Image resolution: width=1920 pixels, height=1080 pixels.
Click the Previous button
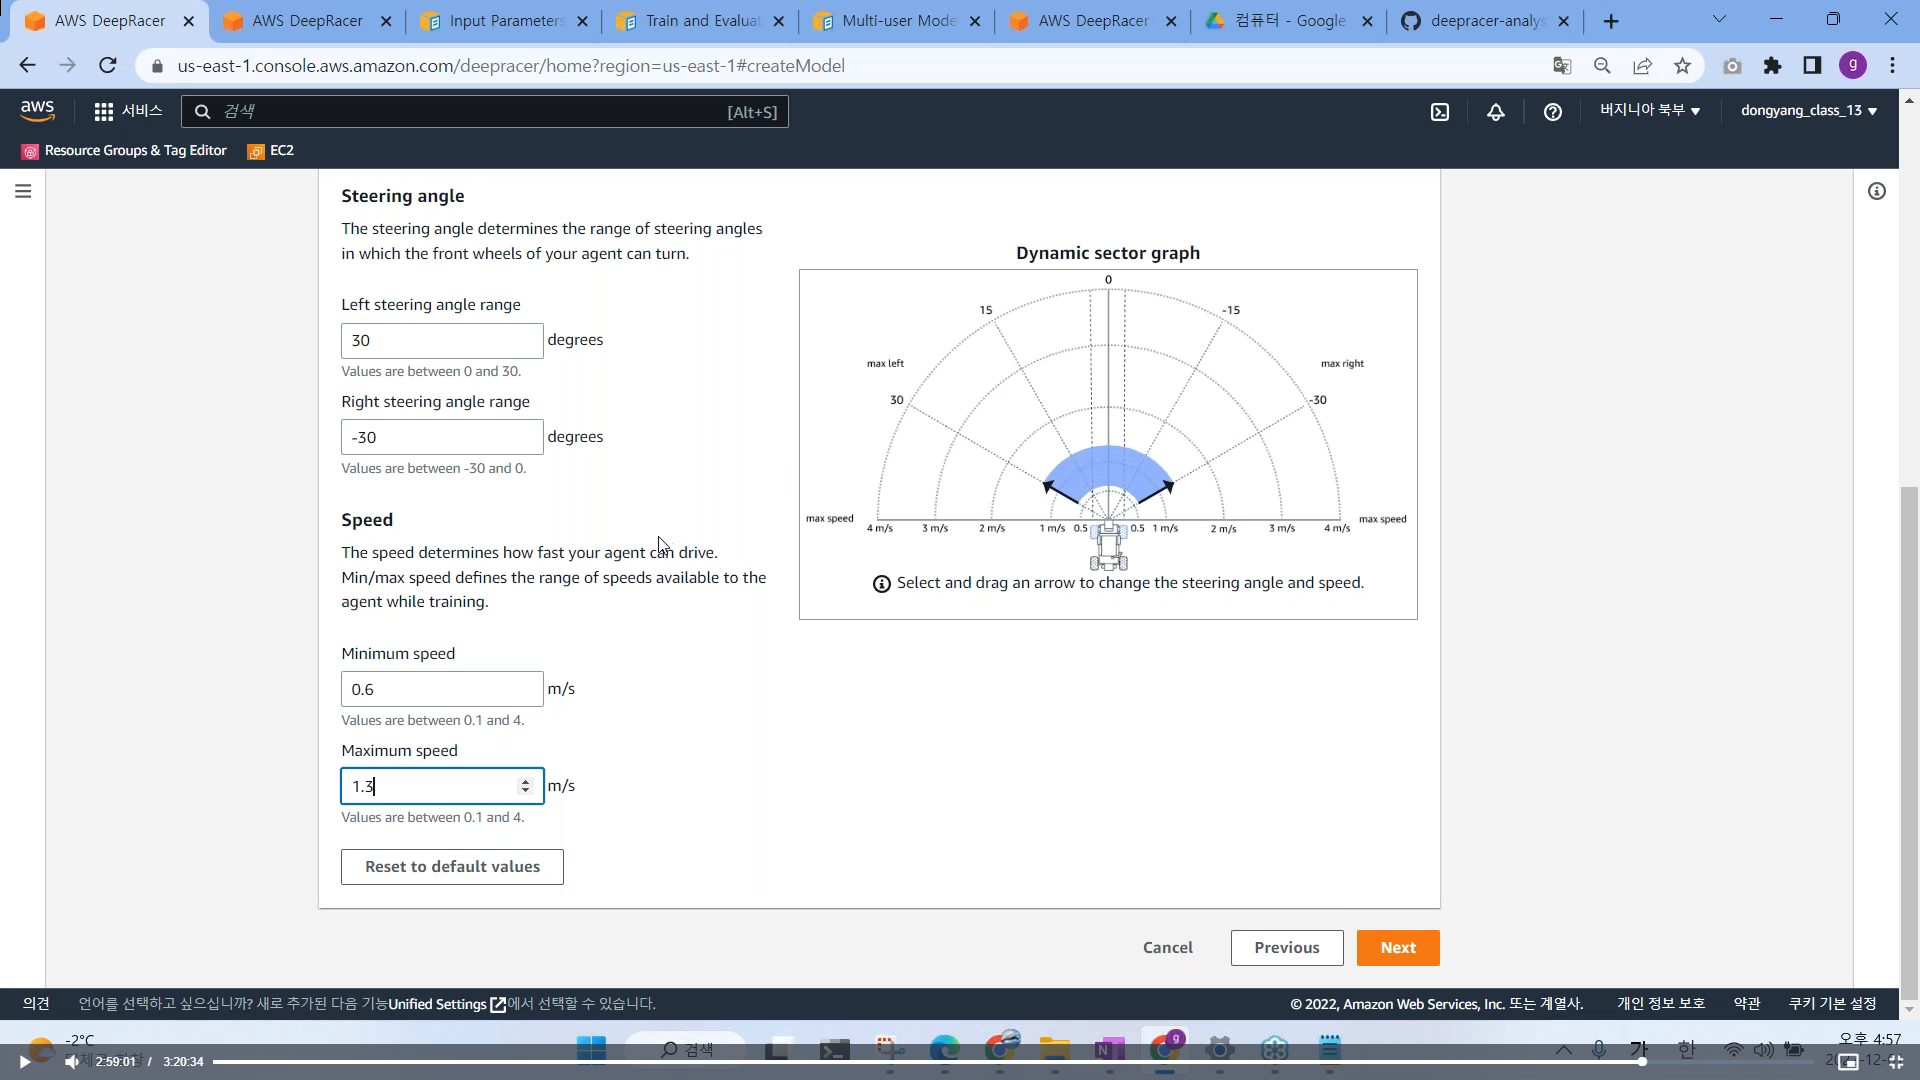[x=1286, y=948]
